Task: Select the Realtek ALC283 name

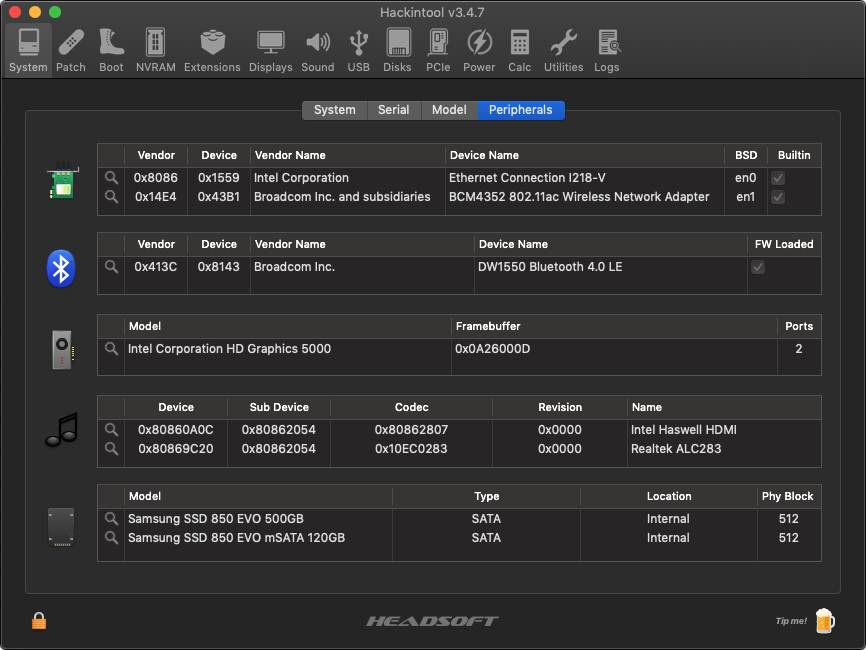Action: coord(676,448)
